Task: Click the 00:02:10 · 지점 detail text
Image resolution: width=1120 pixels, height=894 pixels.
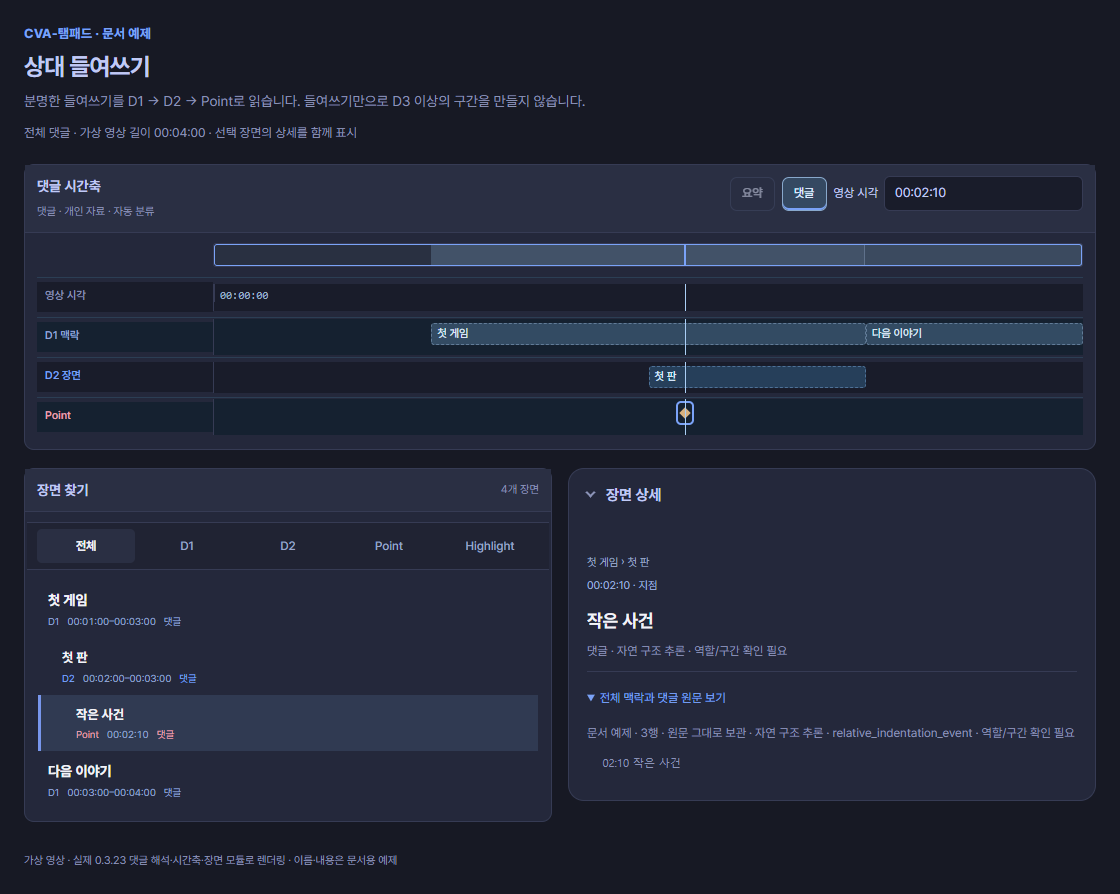Action: click(x=622, y=585)
